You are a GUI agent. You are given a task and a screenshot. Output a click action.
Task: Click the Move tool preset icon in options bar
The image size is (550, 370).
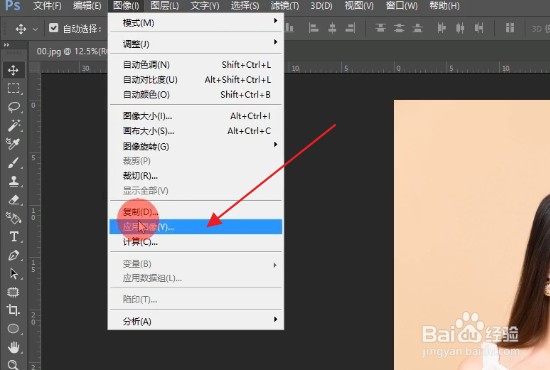(21, 28)
